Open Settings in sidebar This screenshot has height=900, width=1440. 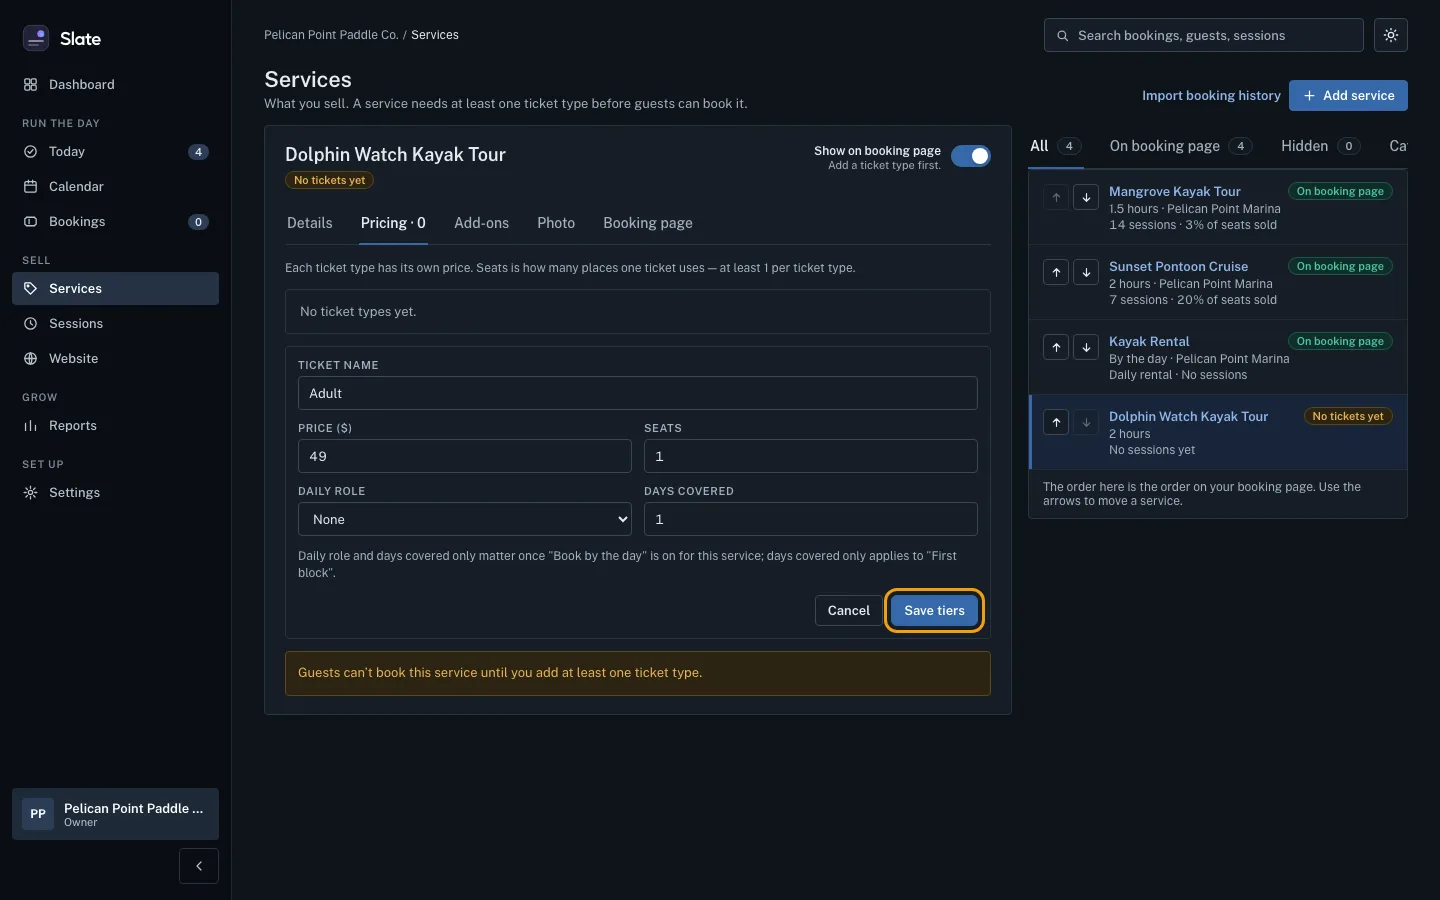[x=115, y=493]
